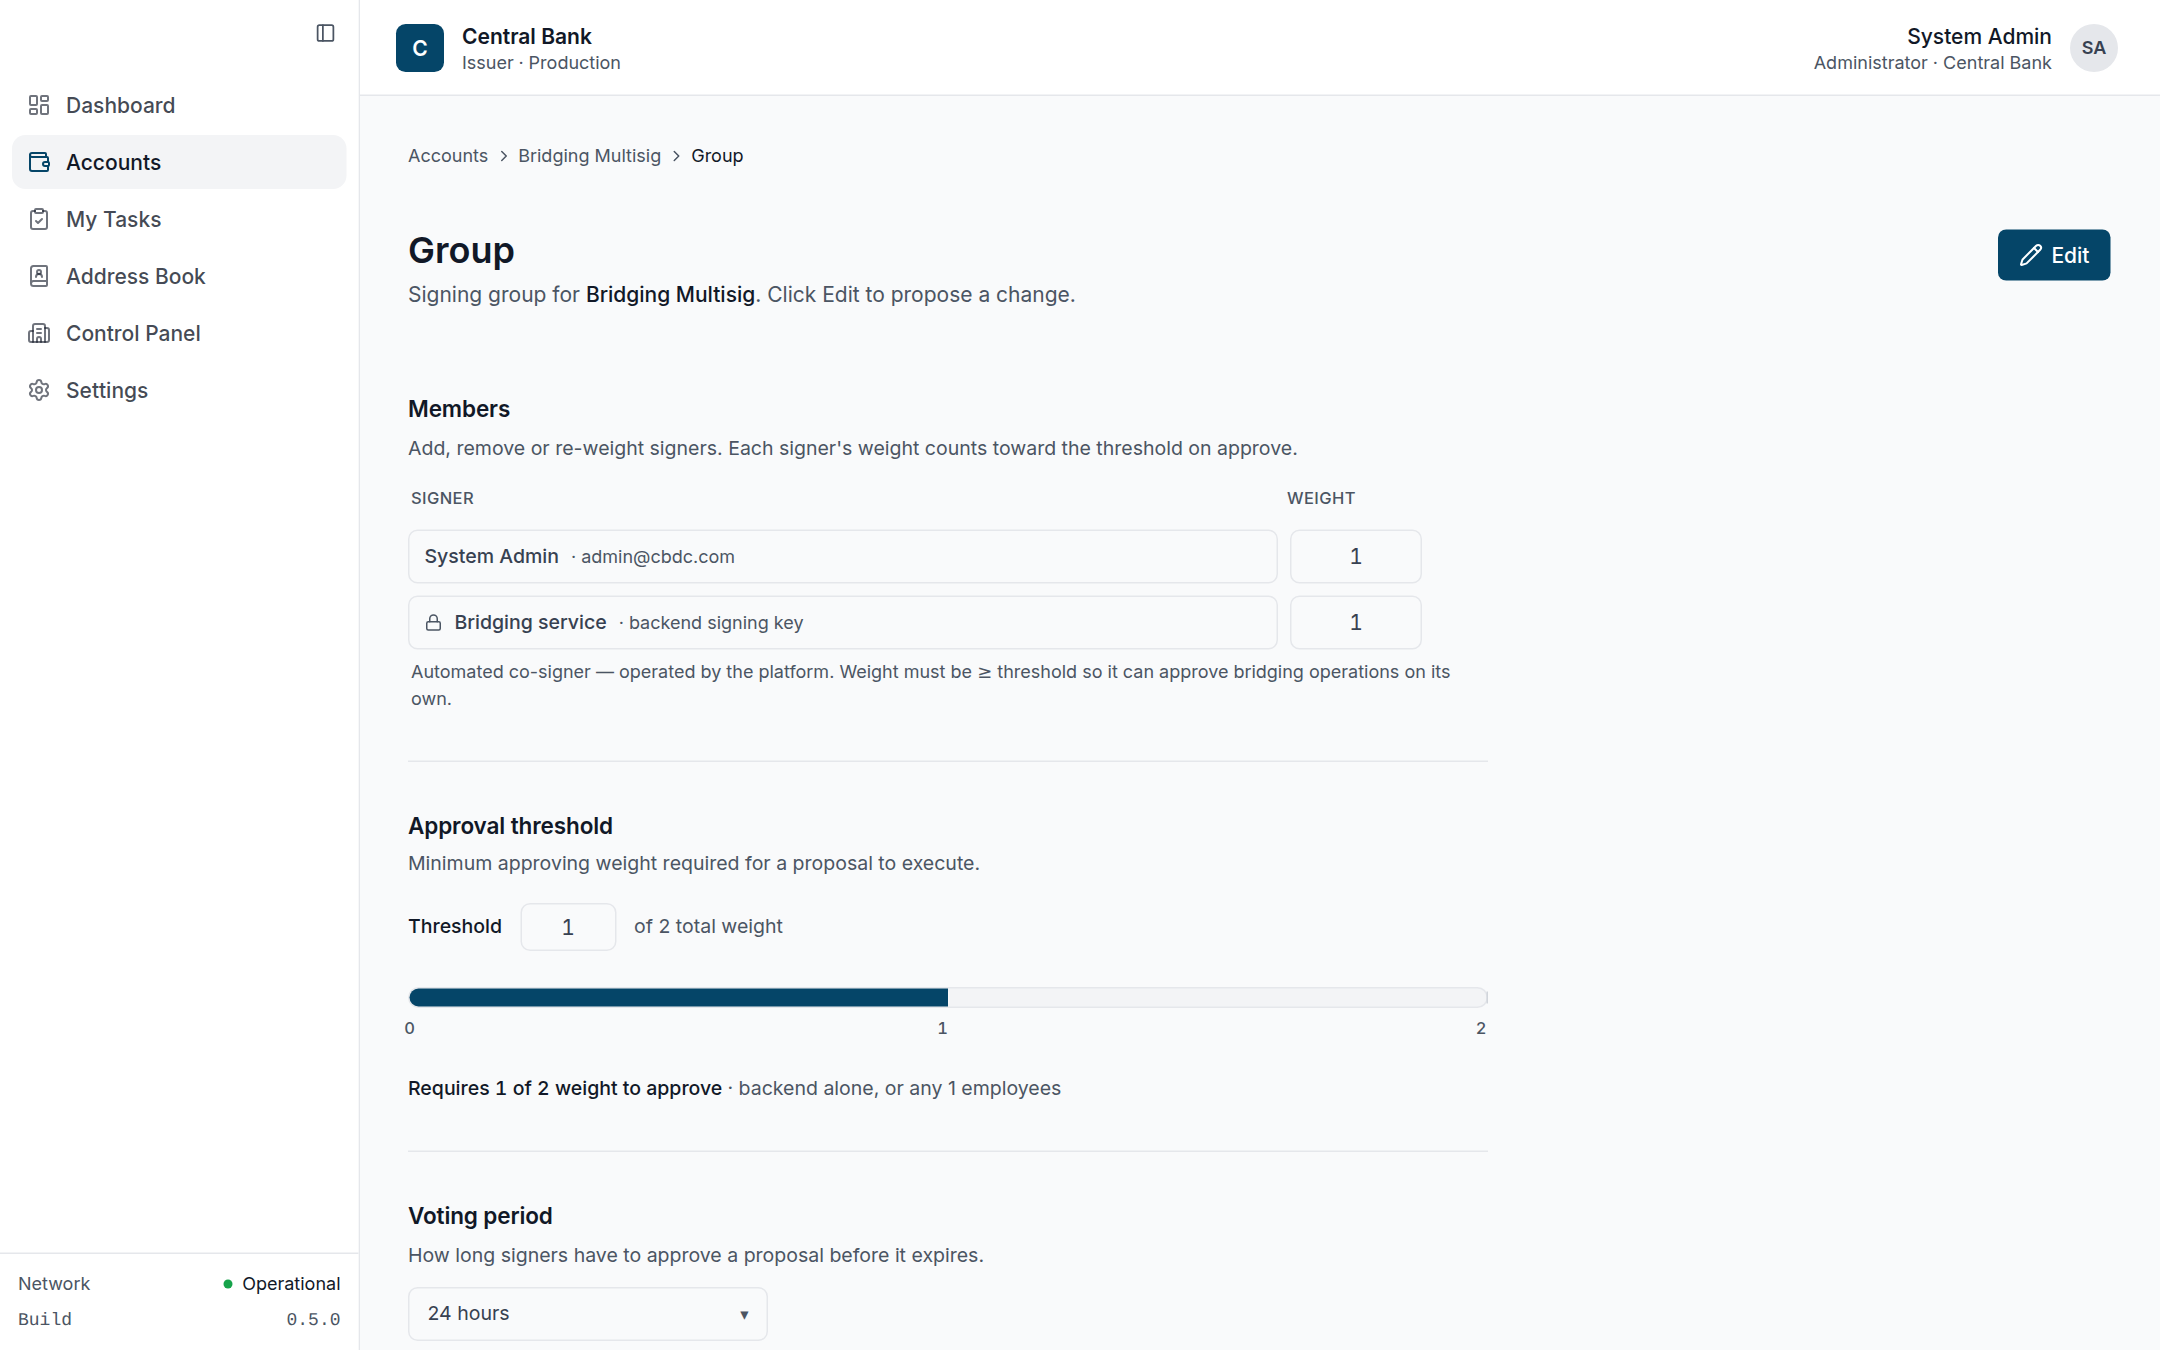The width and height of the screenshot is (2160, 1350).
Task: Go to Accounts breadcrumb link
Action: tap(448, 156)
